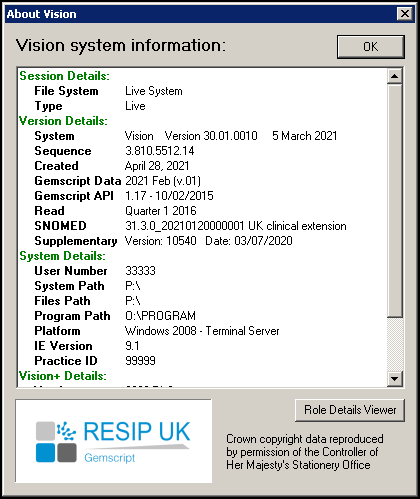Select the Vision+ Details heading
This screenshot has width=420, height=499.
(63, 376)
